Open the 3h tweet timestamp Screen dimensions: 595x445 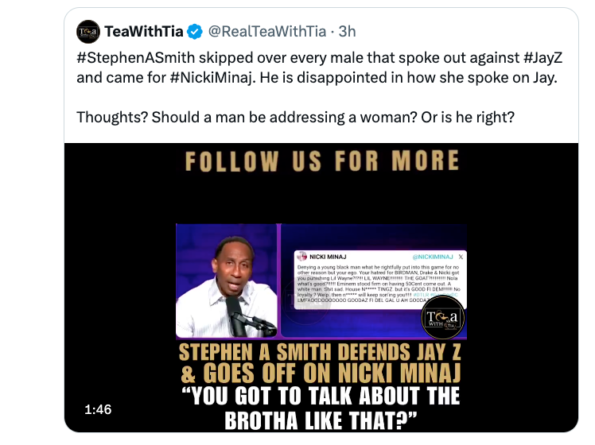tap(347, 31)
